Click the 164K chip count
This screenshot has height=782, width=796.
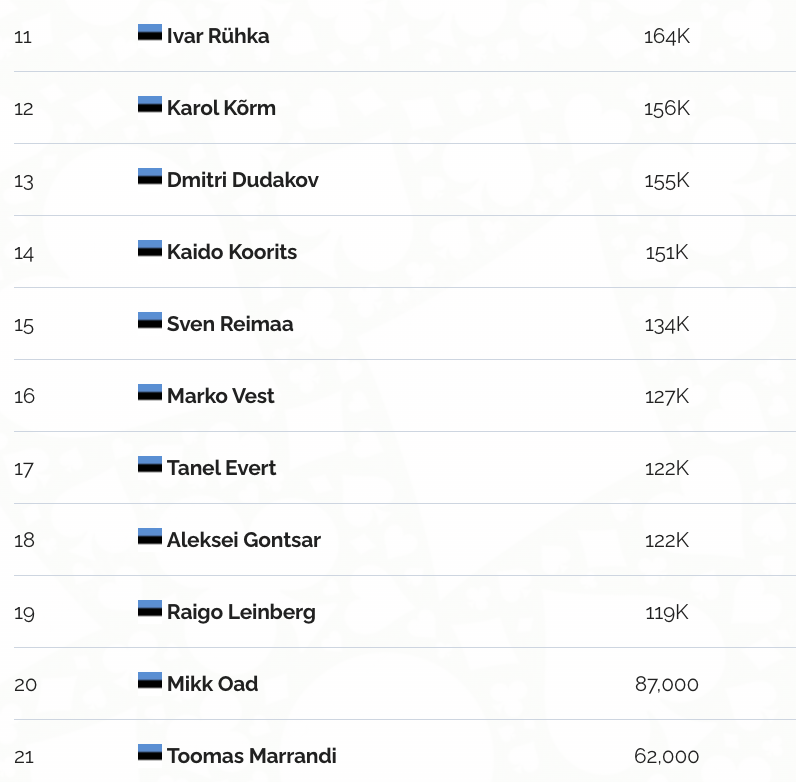[667, 36]
